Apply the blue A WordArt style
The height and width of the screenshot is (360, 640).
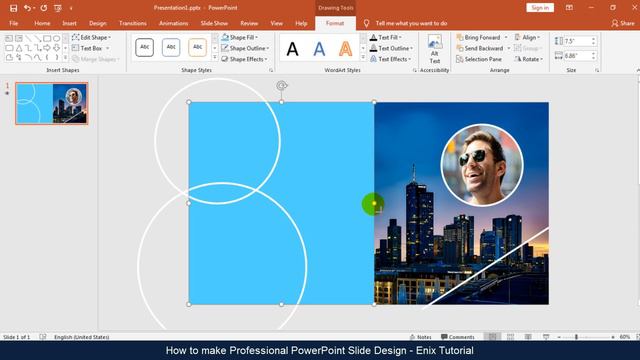pyautogui.click(x=319, y=49)
